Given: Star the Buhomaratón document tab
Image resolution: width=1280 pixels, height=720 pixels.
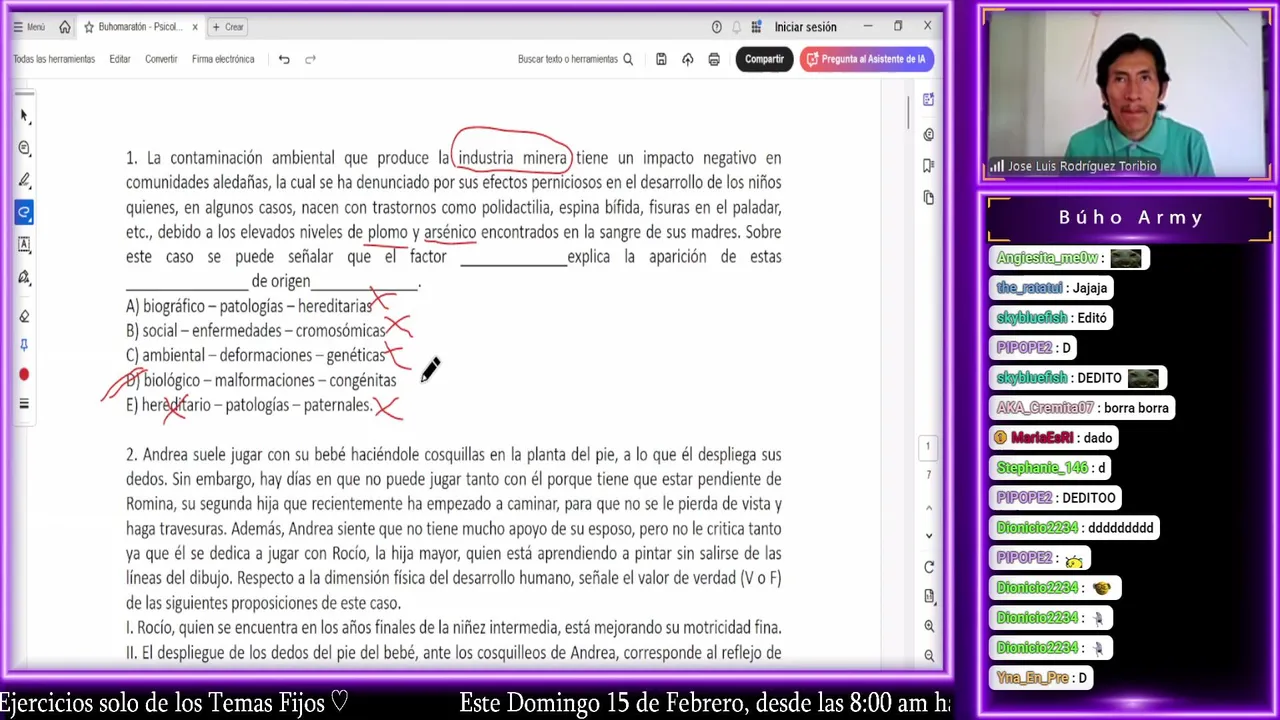Looking at the screenshot, I should (89, 27).
